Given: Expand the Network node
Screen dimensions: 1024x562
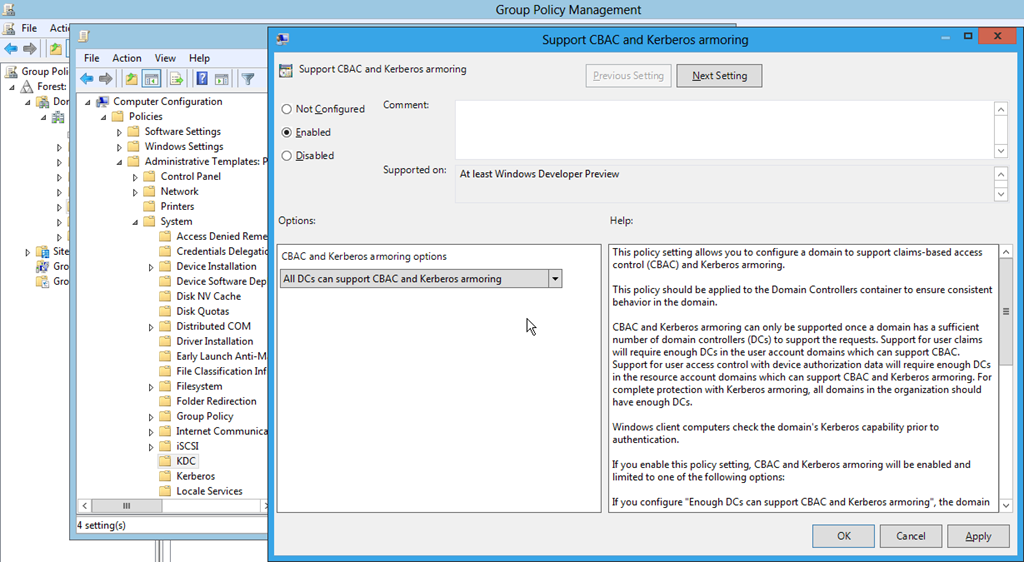Looking at the screenshot, I should (135, 192).
